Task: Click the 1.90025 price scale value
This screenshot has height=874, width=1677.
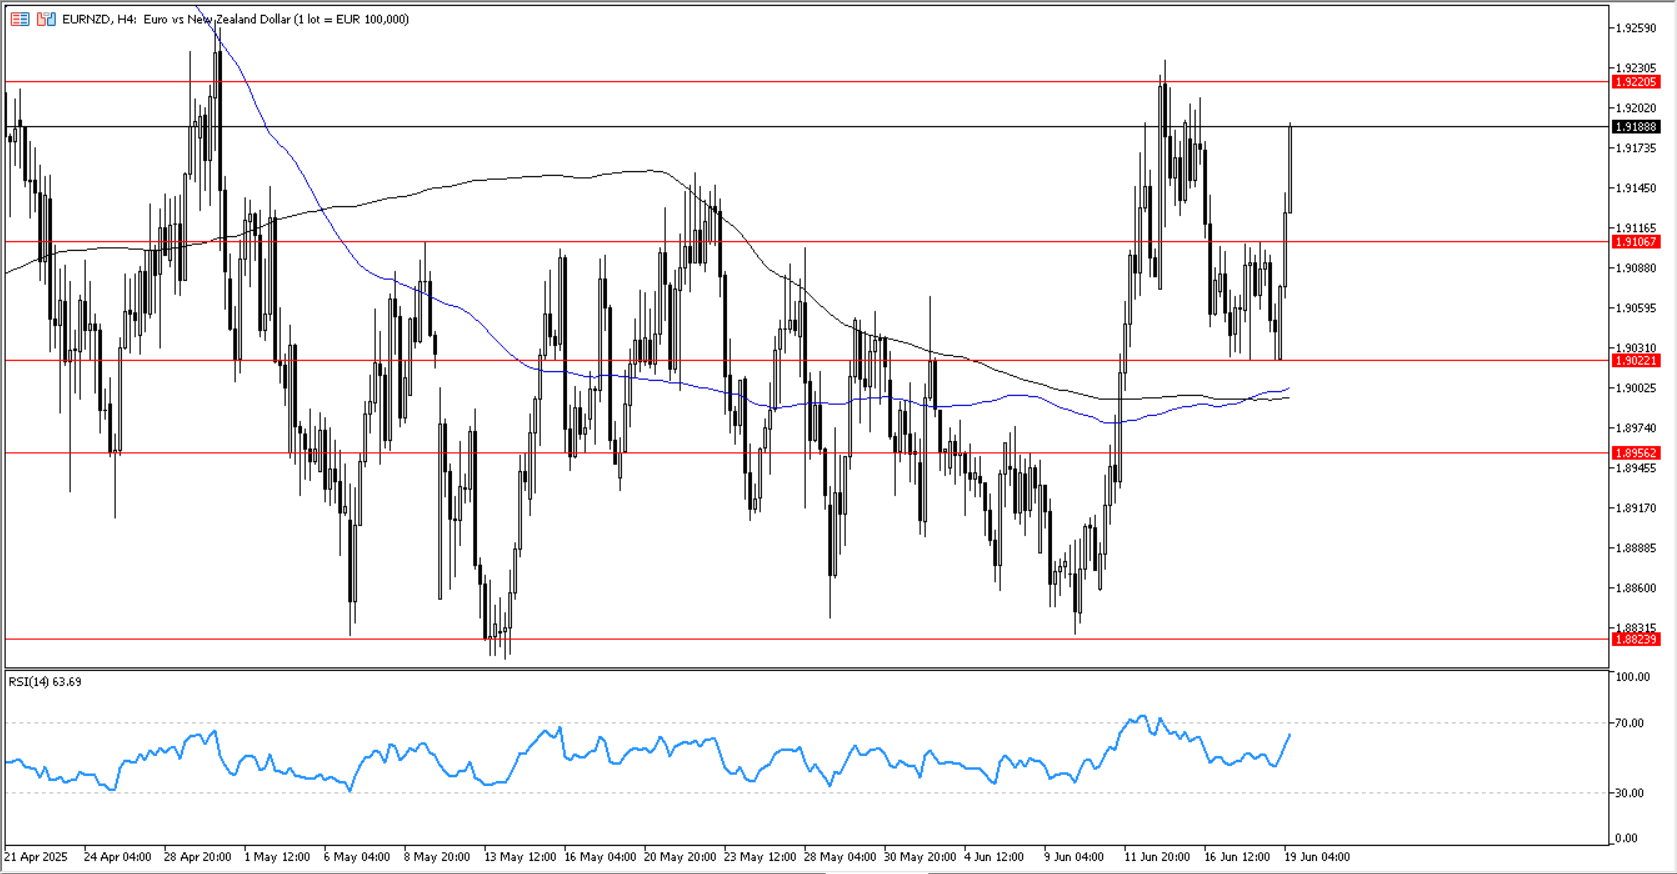Action: pos(1636,388)
